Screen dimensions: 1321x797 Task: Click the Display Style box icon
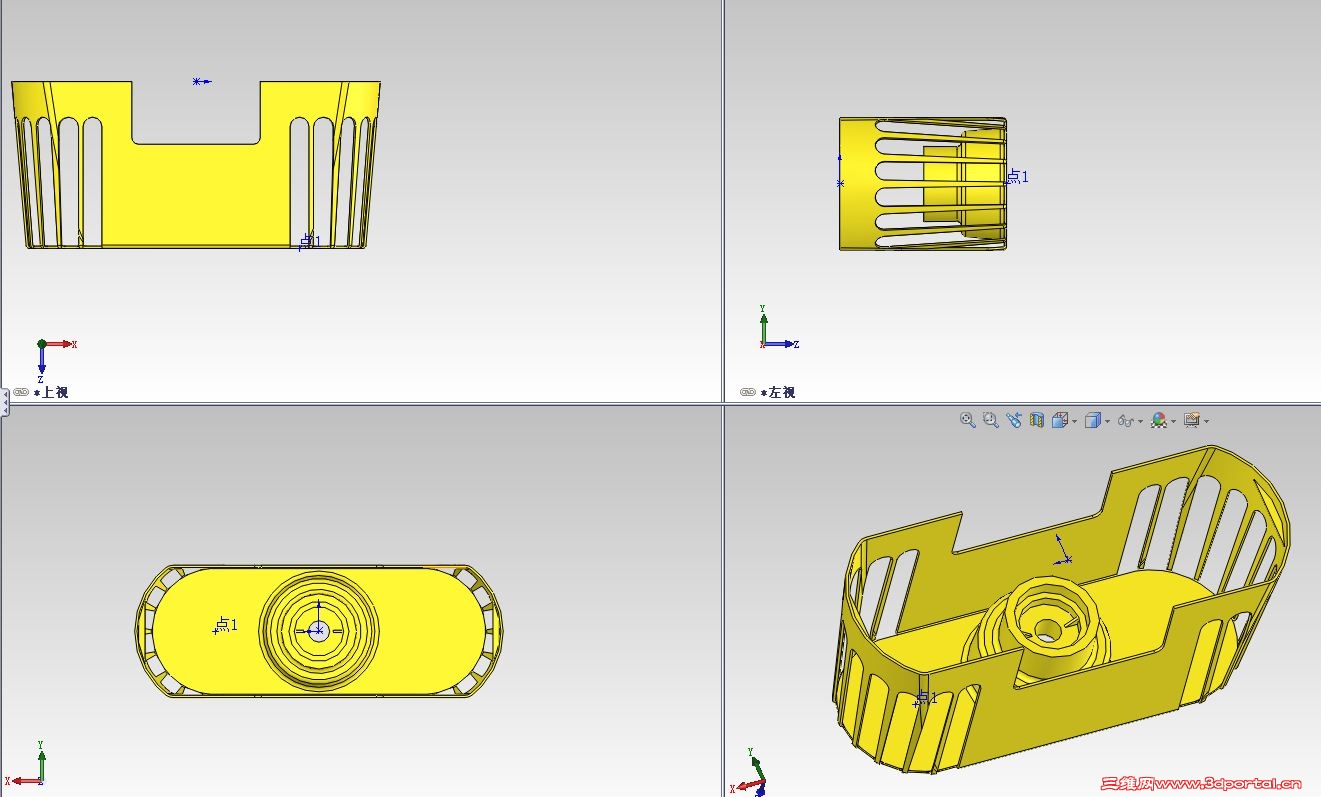coord(1093,421)
